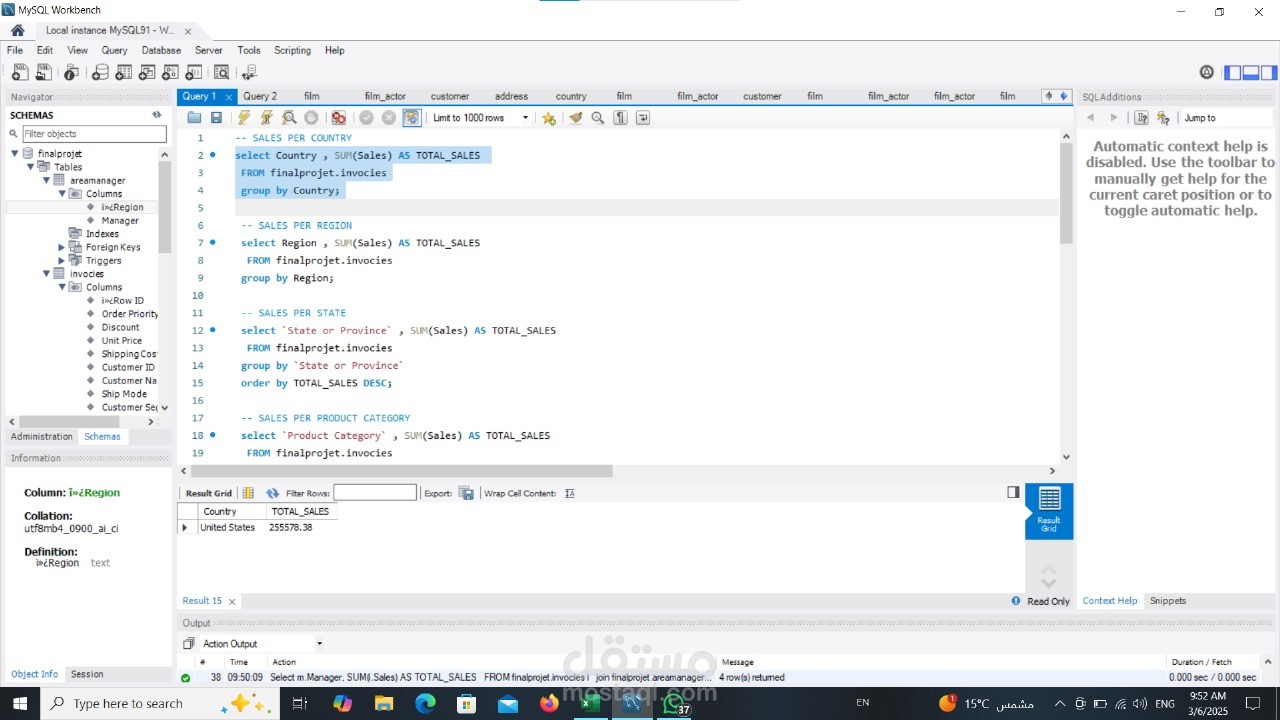Viewport: 1280px width, 720px height.
Task: Execute statement under cursor icon
Action: tap(266, 118)
